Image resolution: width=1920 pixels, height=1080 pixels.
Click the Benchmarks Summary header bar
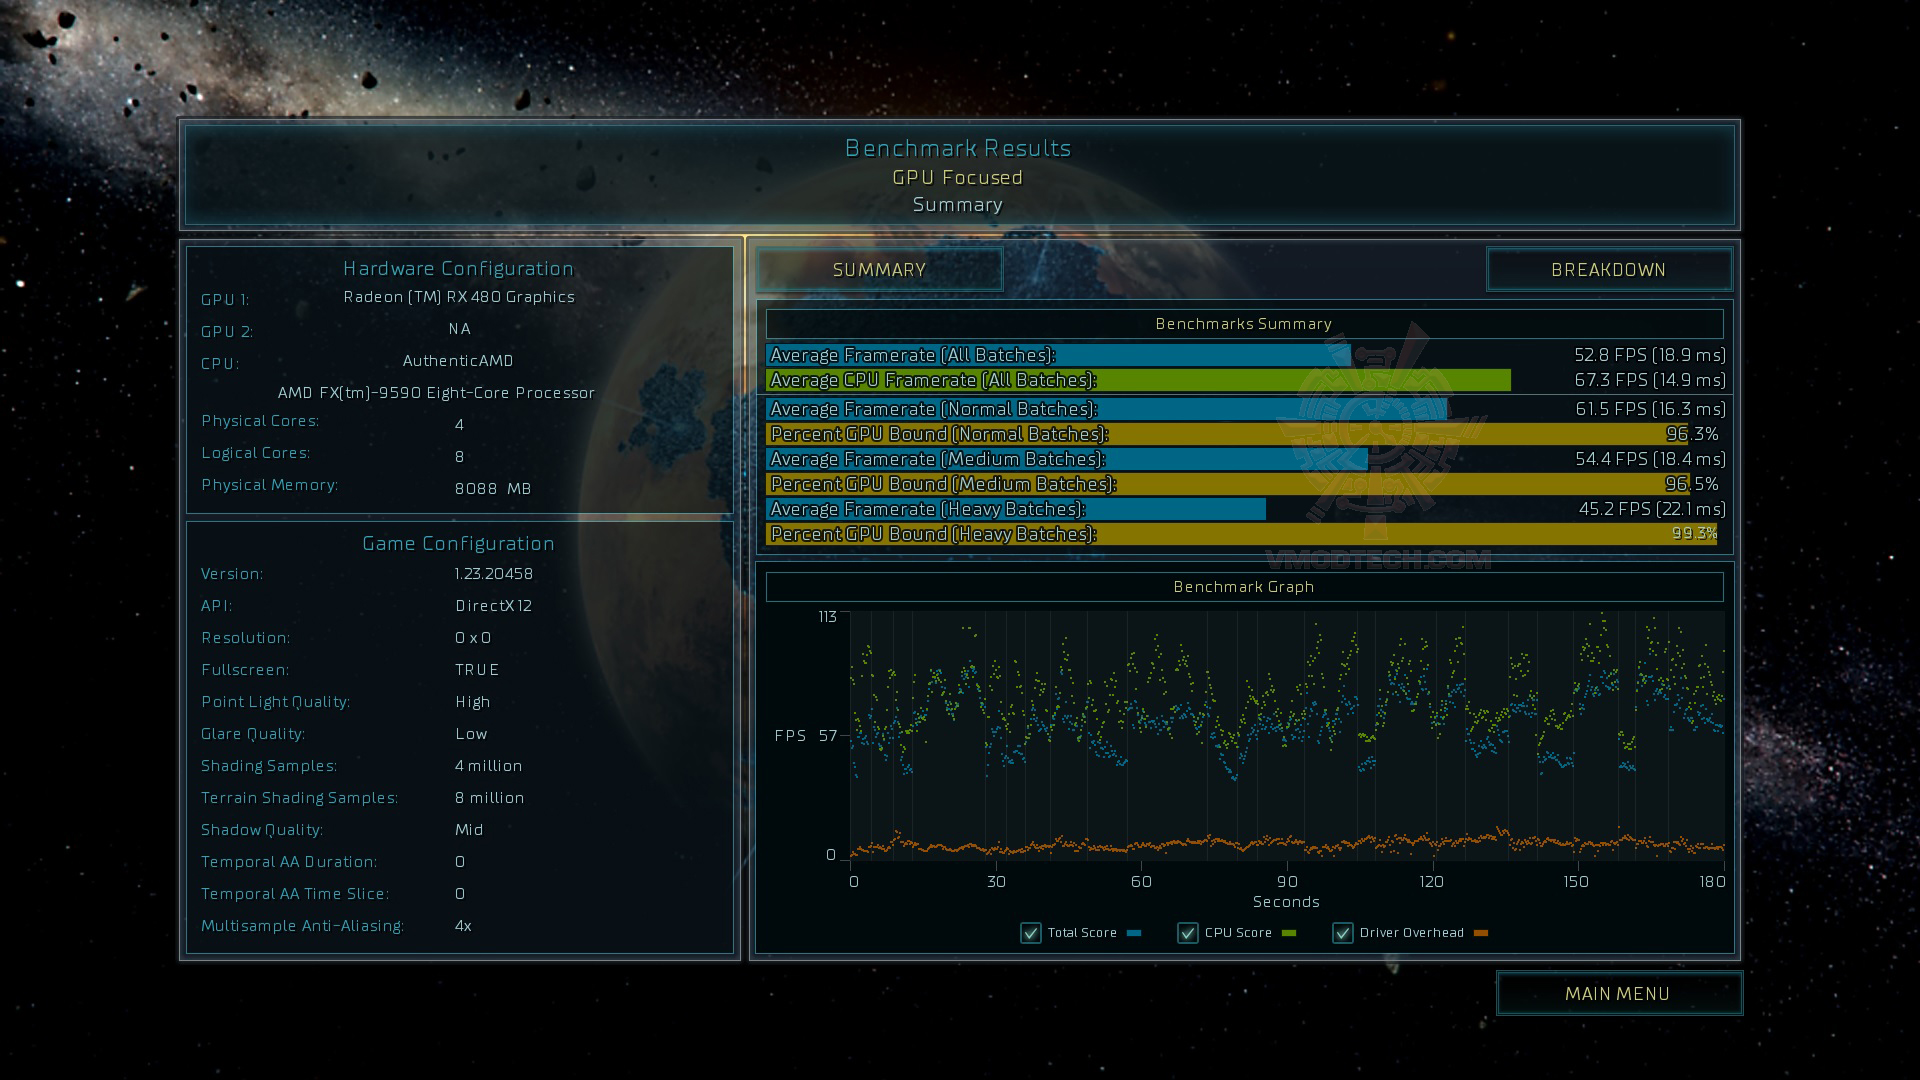tap(1244, 324)
